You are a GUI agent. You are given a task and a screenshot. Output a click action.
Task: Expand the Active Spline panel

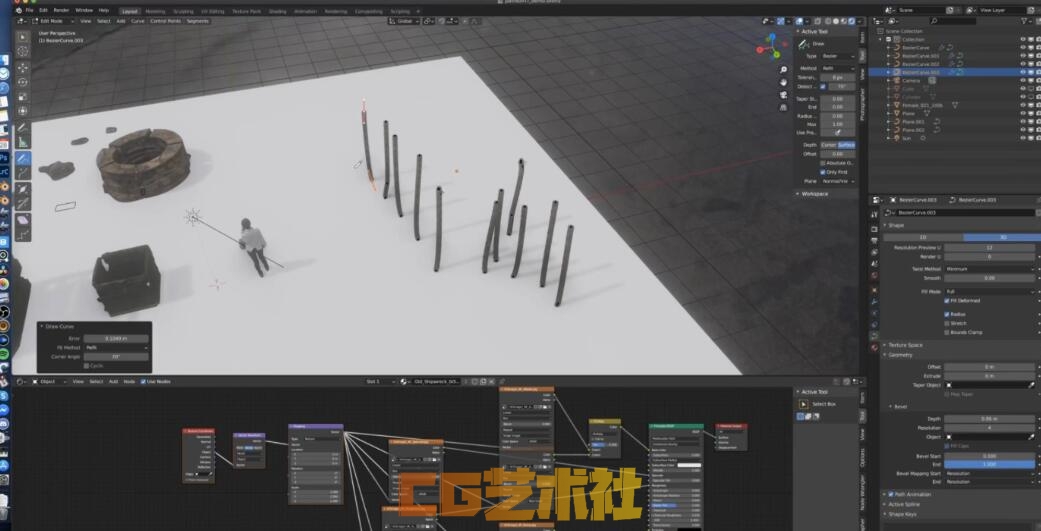[x=904, y=504]
